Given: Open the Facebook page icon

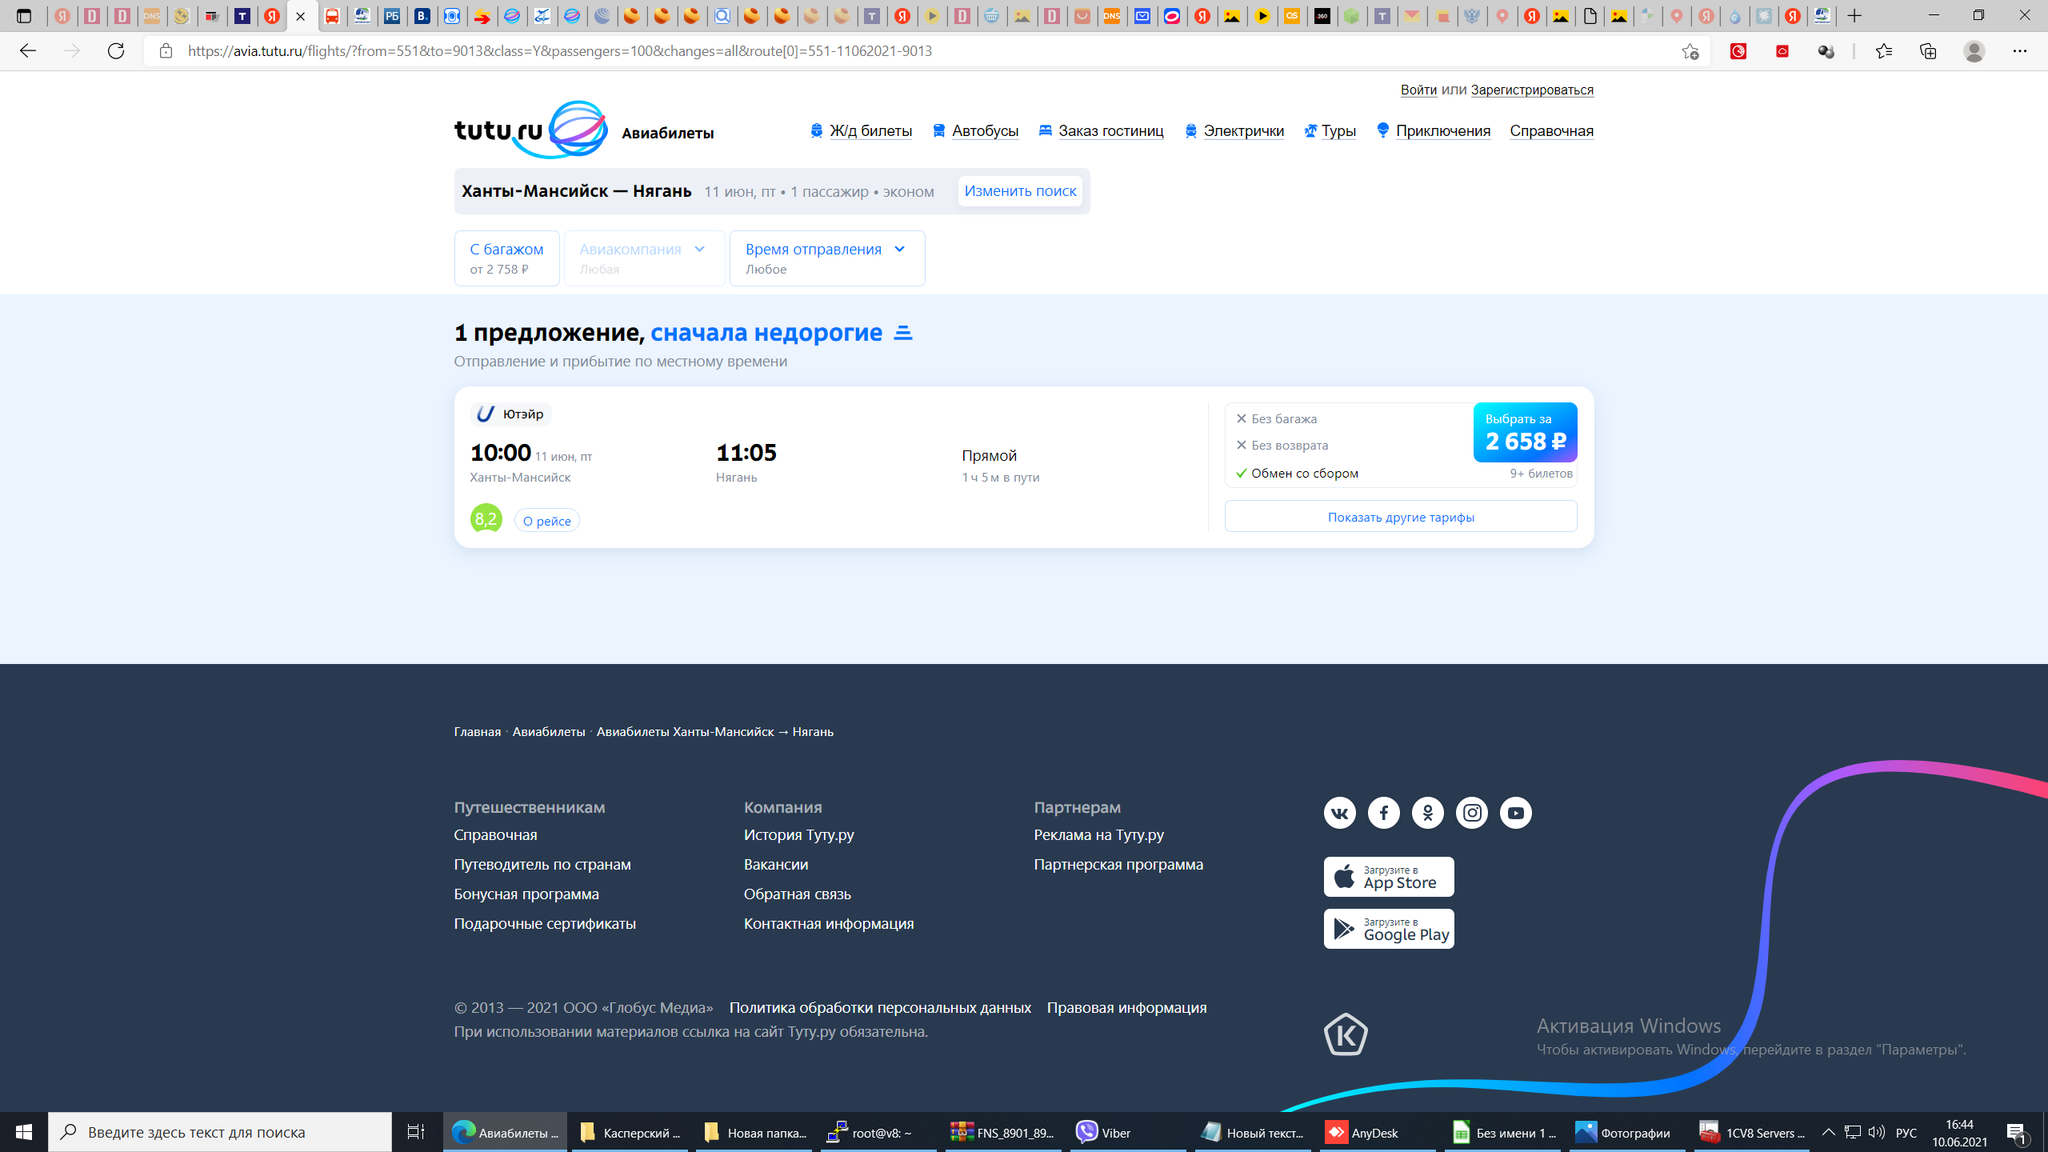Looking at the screenshot, I should point(1383,813).
